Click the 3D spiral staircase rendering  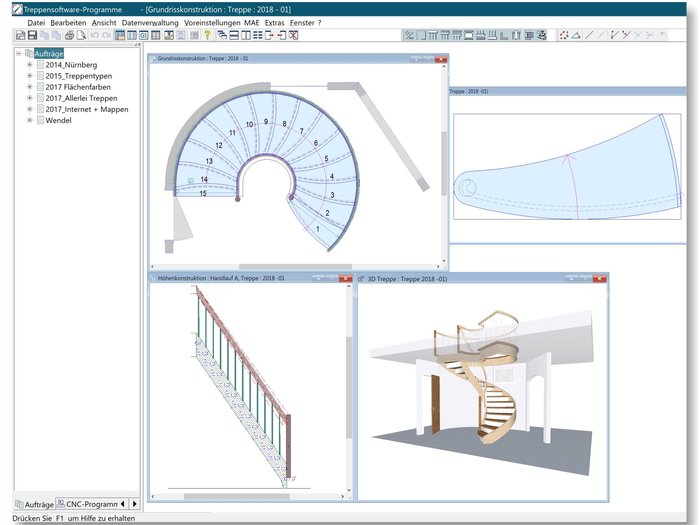coord(482,379)
